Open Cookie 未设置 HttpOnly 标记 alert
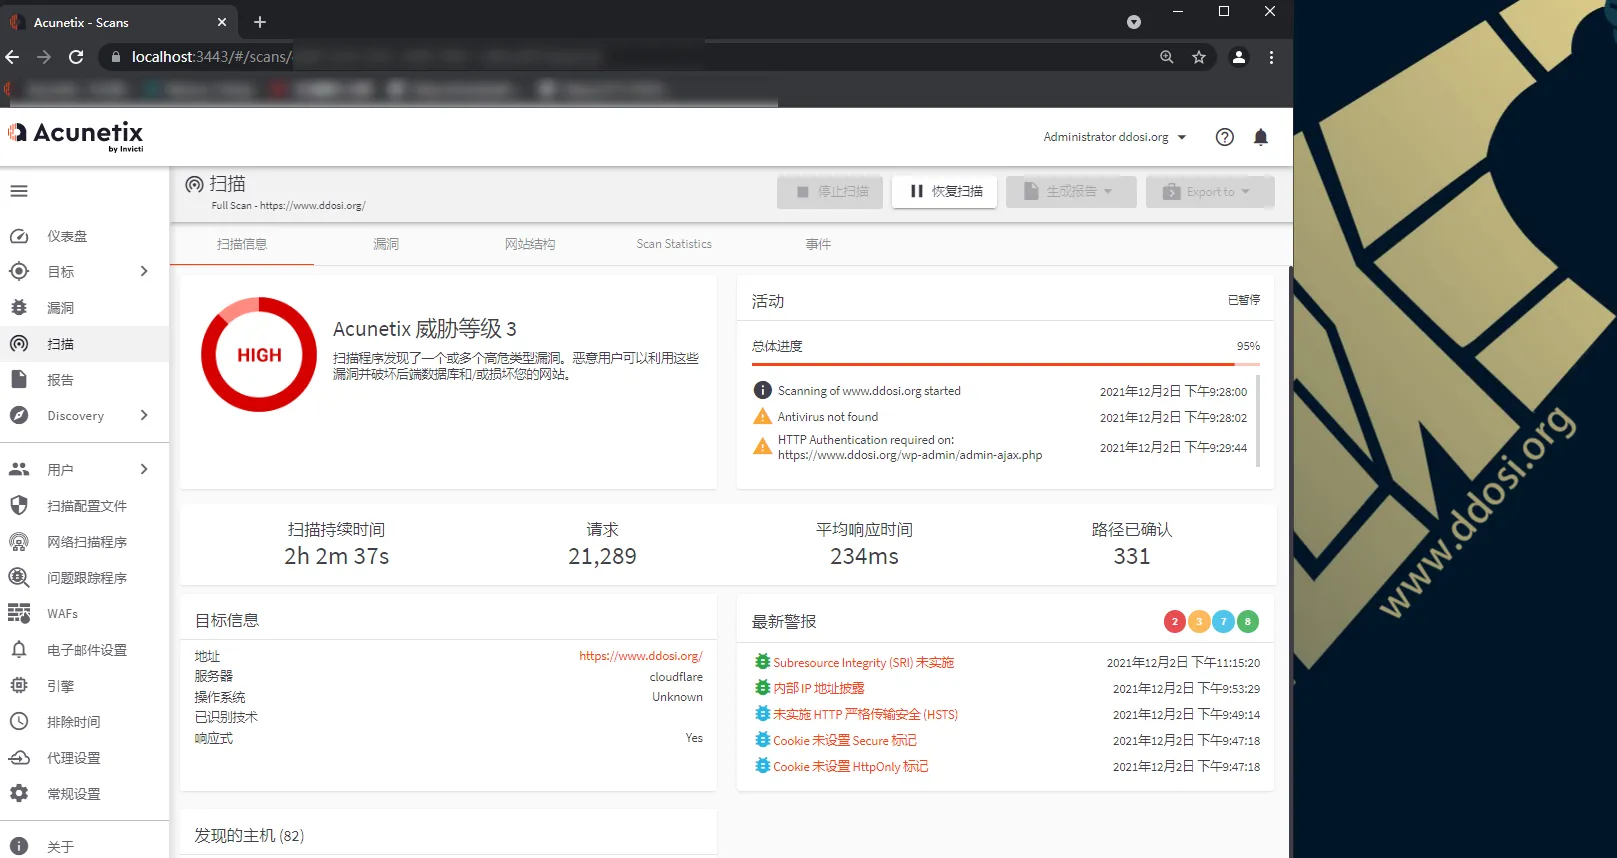The height and width of the screenshot is (858, 1617). coord(850,766)
